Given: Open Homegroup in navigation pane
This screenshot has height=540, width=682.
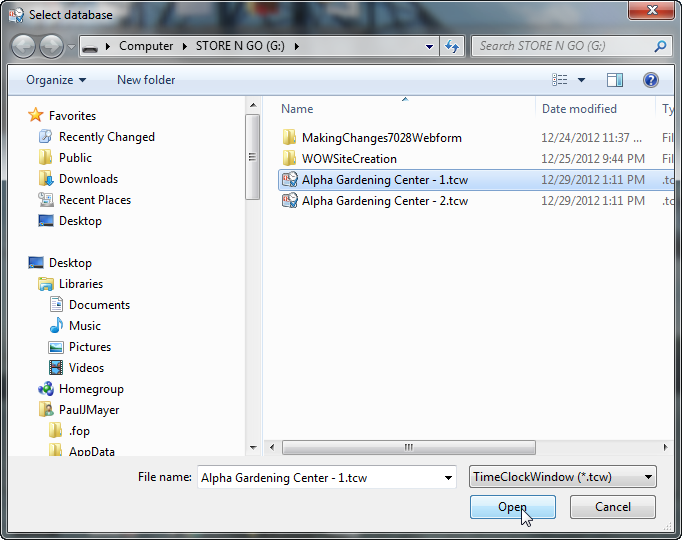Looking at the screenshot, I should pos(90,389).
